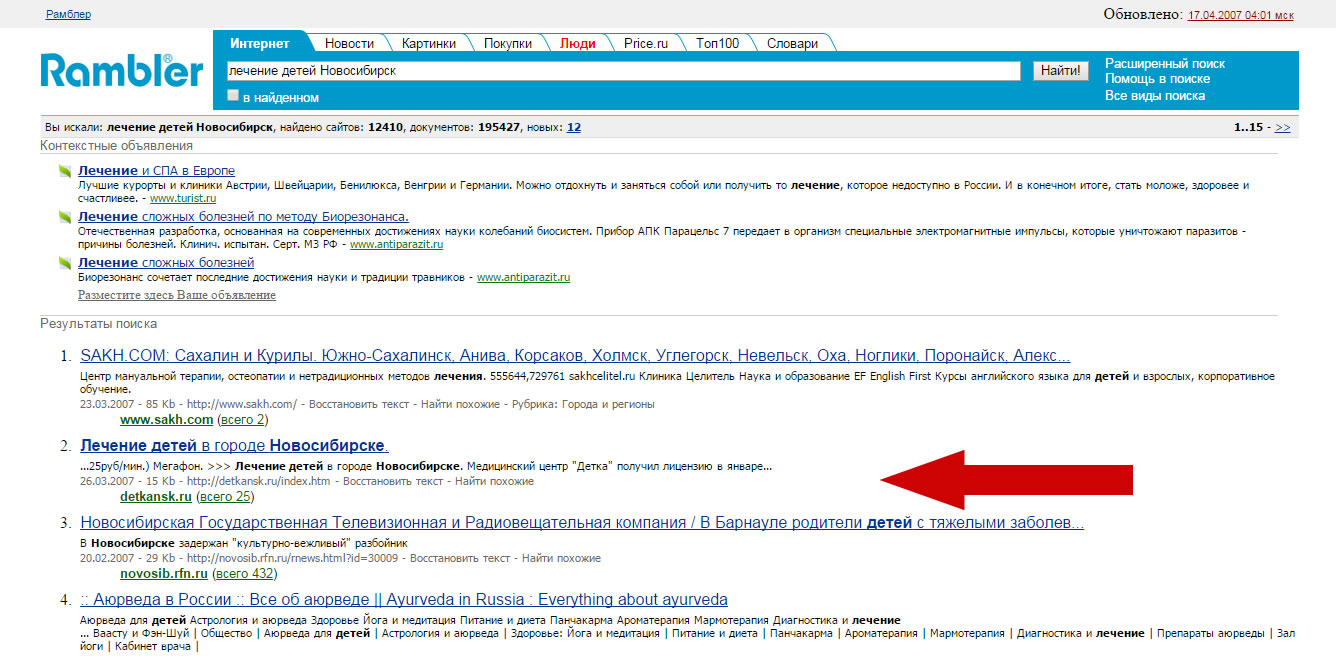Viewport: 1336px width, 656px height.
Task: Switch to the Картинки tab
Action: pyautogui.click(x=429, y=43)
